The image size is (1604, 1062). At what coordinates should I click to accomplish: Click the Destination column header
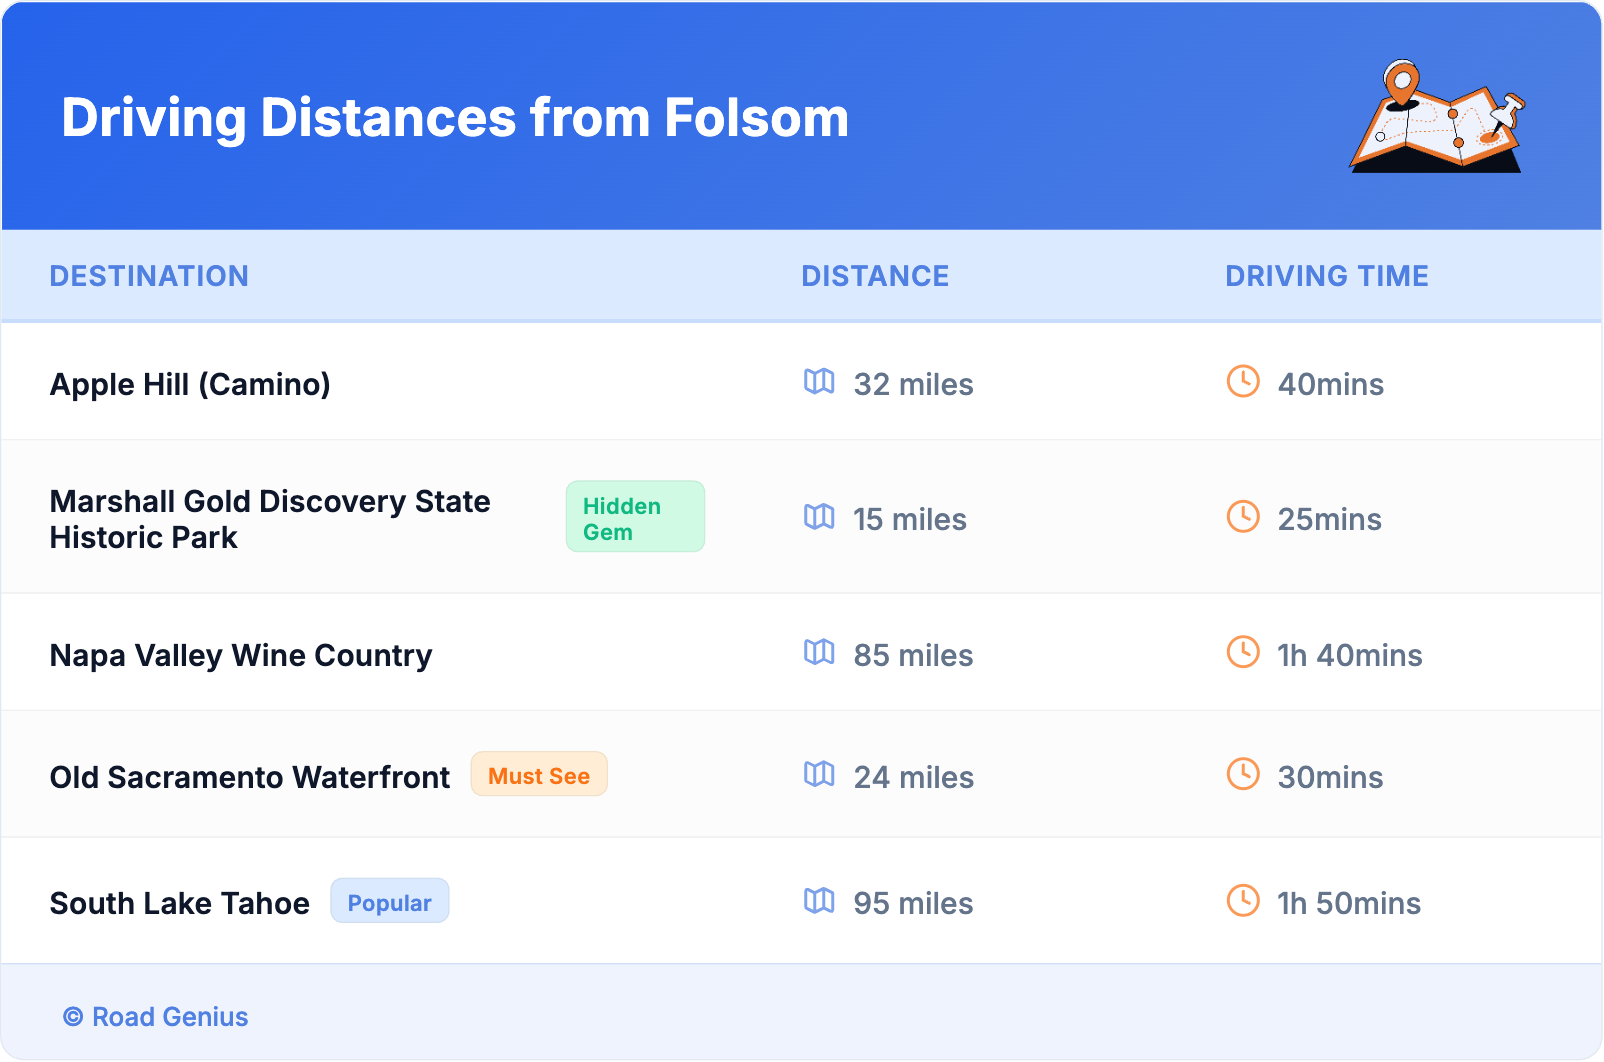(149, 276)
